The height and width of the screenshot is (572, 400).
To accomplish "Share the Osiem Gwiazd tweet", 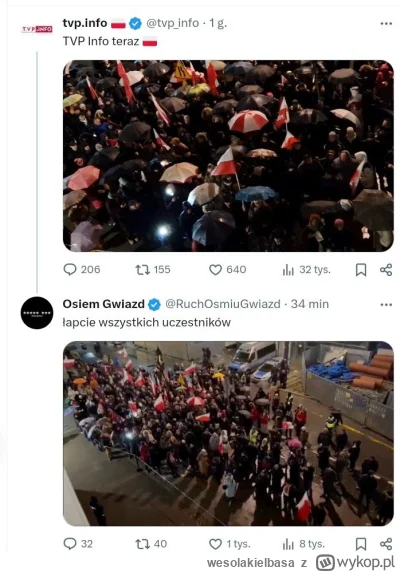I will click(386, 544).
